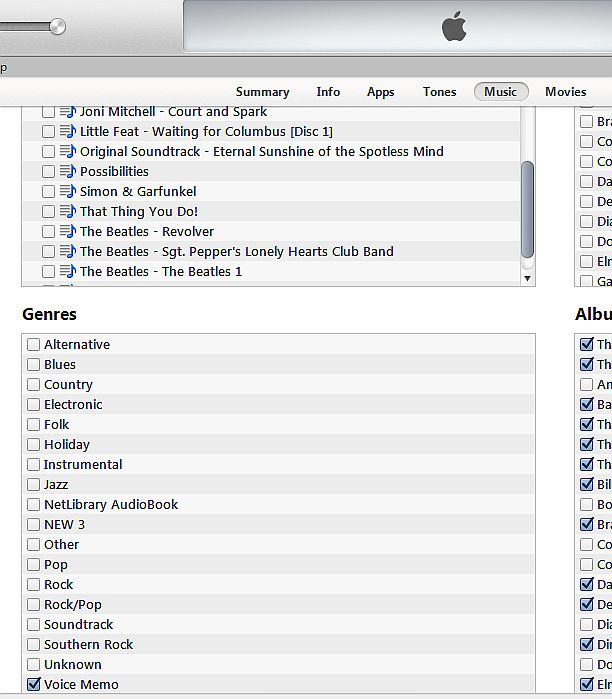This screenshot has height=699, width=612.
Task: Click the playlists scrollbar down arrow
Action: [527, 279]
